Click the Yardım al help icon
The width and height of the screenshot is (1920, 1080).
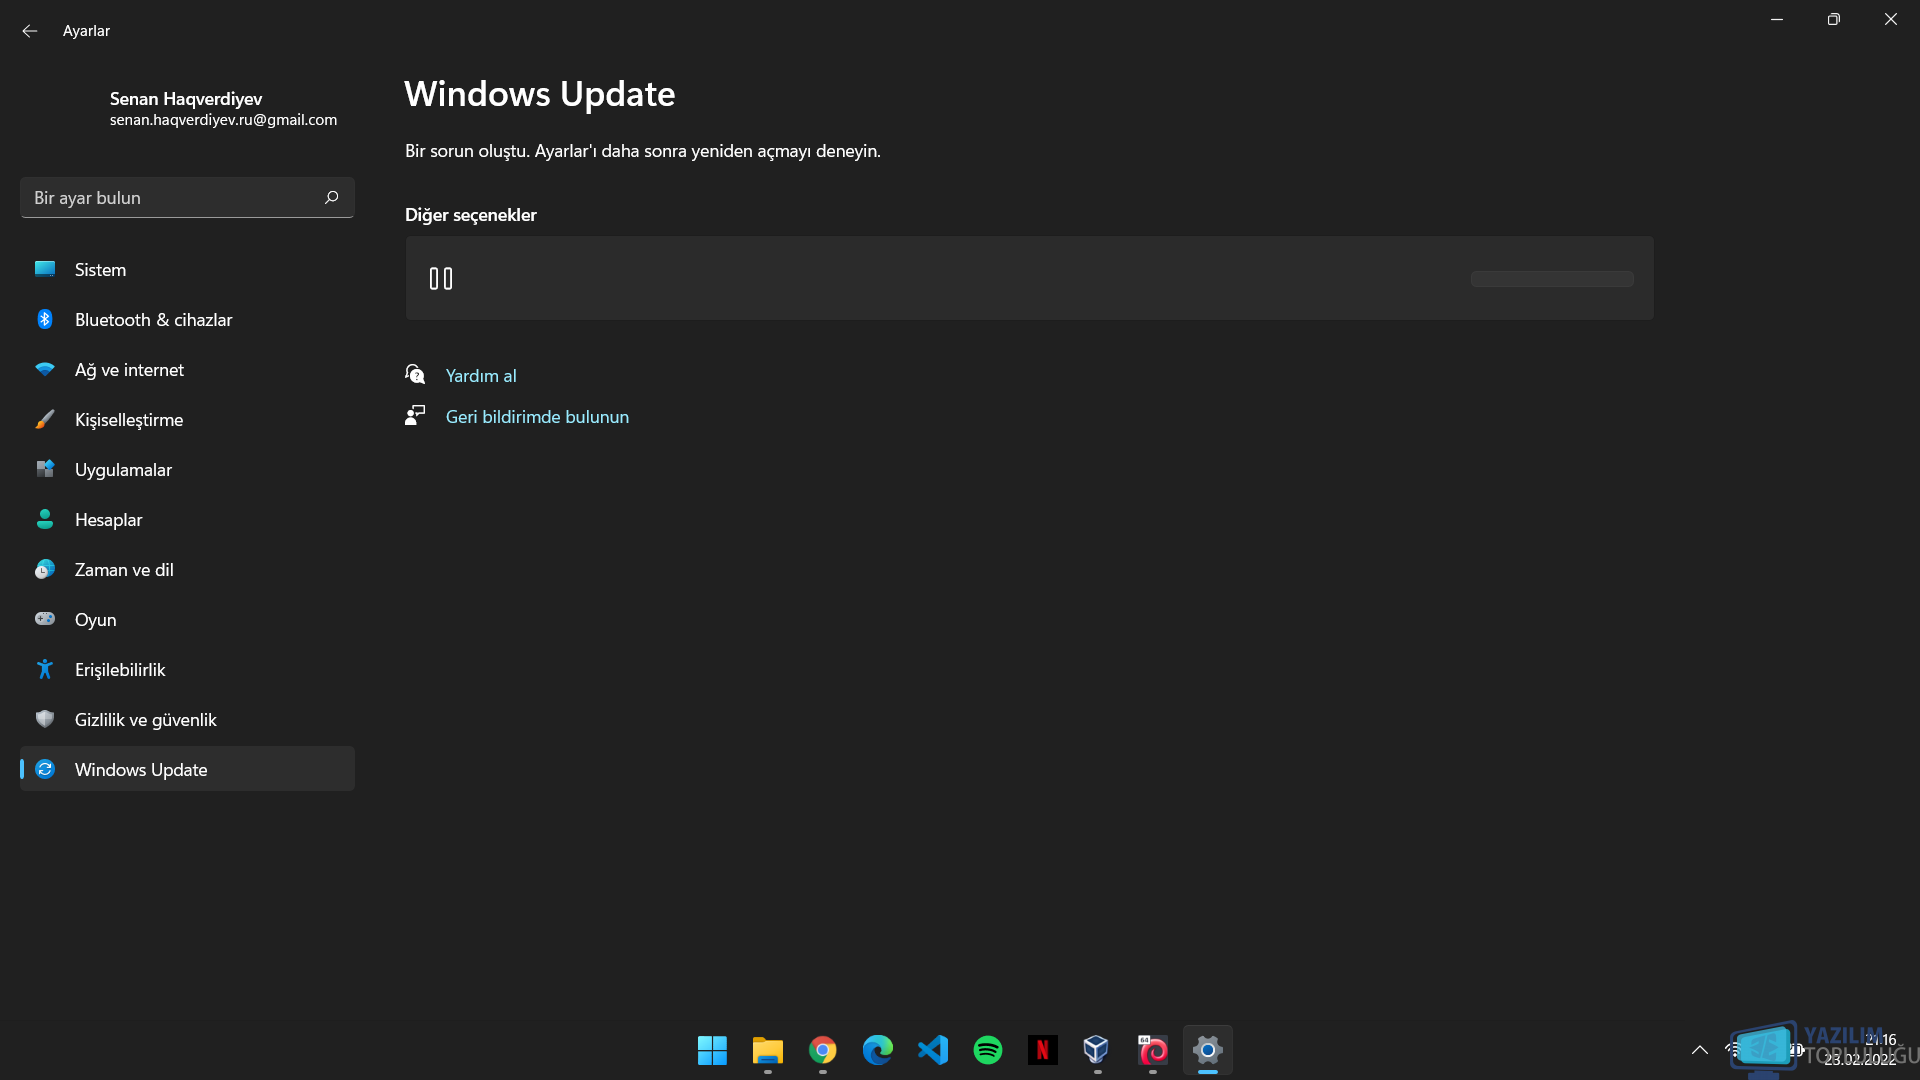click(x=415, y=374)
